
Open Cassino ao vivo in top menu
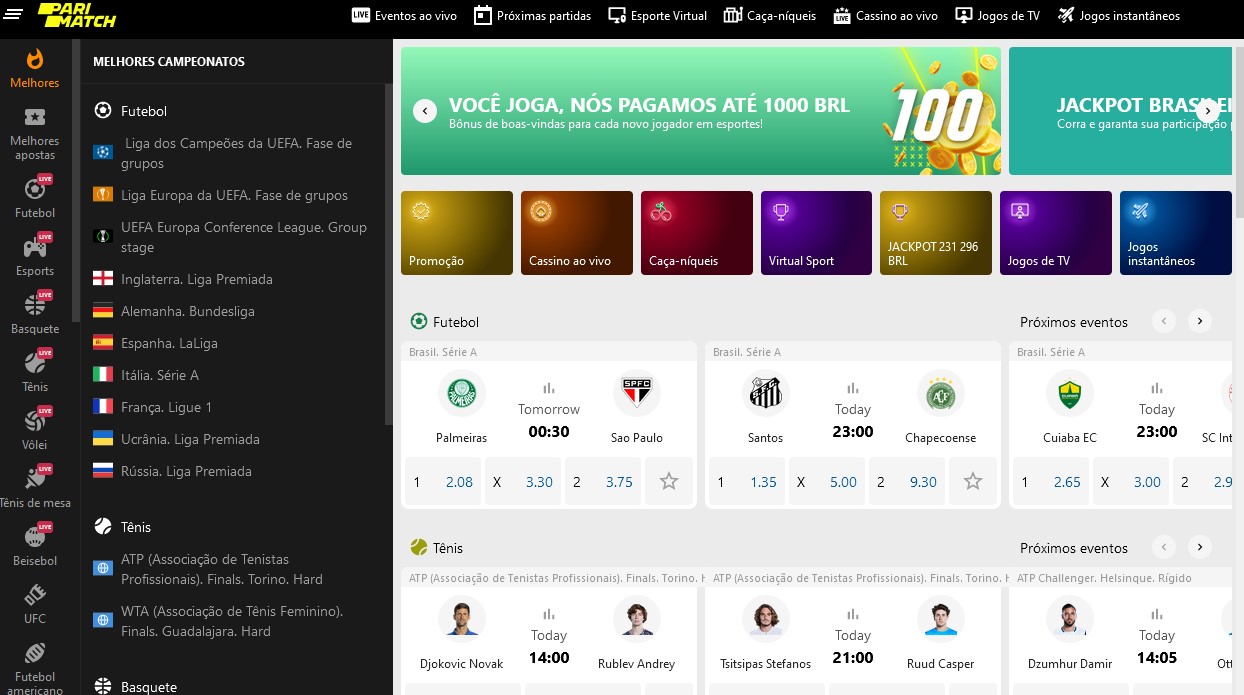tap(886, 15)
